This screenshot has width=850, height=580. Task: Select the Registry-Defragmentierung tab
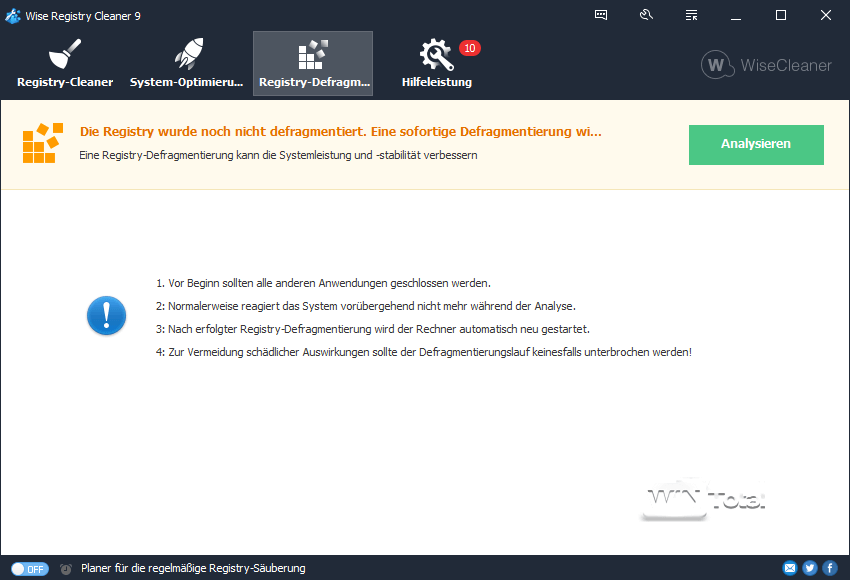click(313, 63)
